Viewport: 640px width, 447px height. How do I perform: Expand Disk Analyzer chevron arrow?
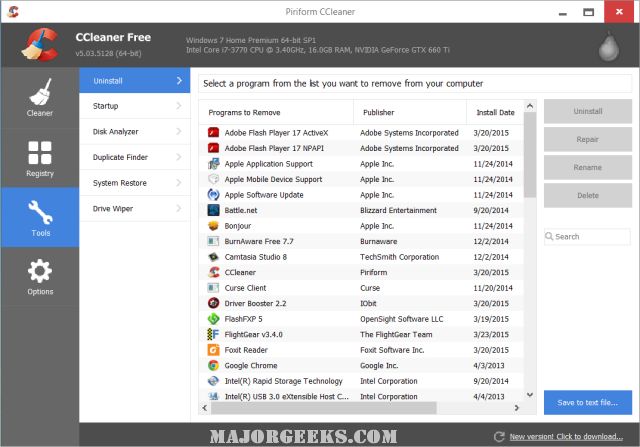click(179, 131)
